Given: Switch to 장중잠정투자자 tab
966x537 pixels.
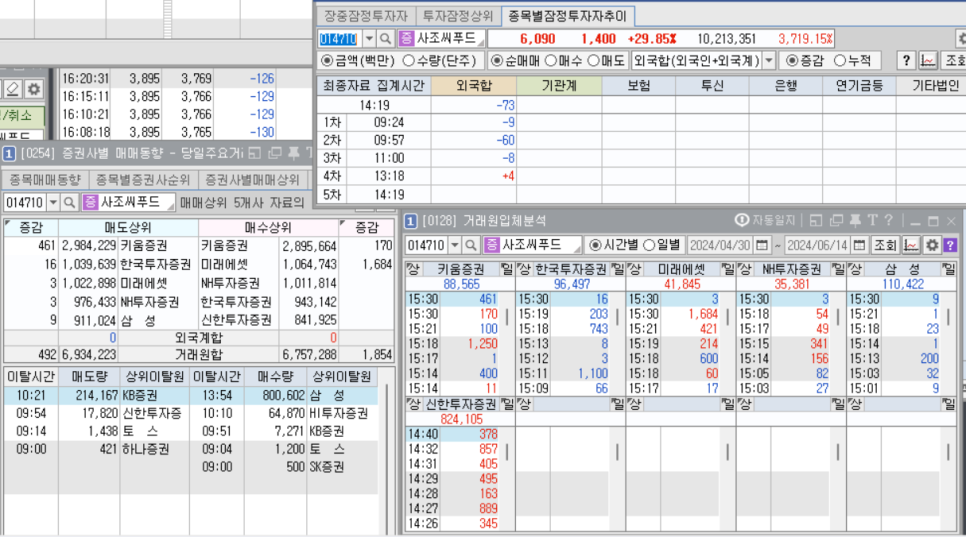Looking at the screenshot, I should click(366, 16).
